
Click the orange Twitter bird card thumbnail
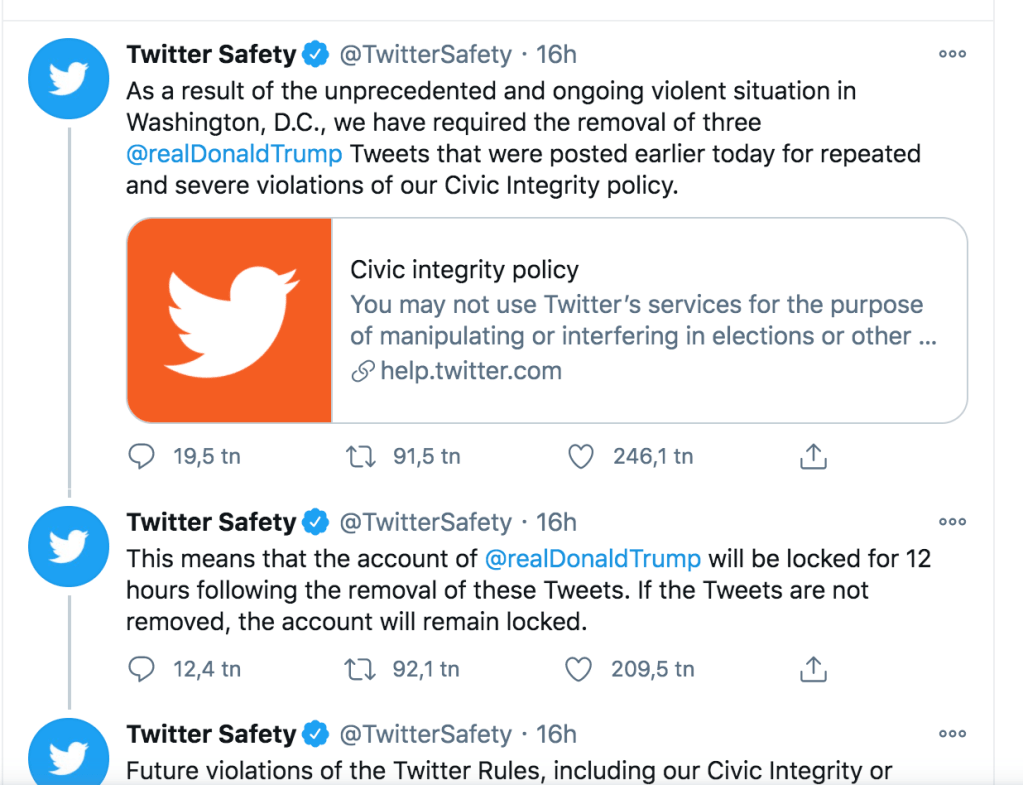(x=230, y=320)
